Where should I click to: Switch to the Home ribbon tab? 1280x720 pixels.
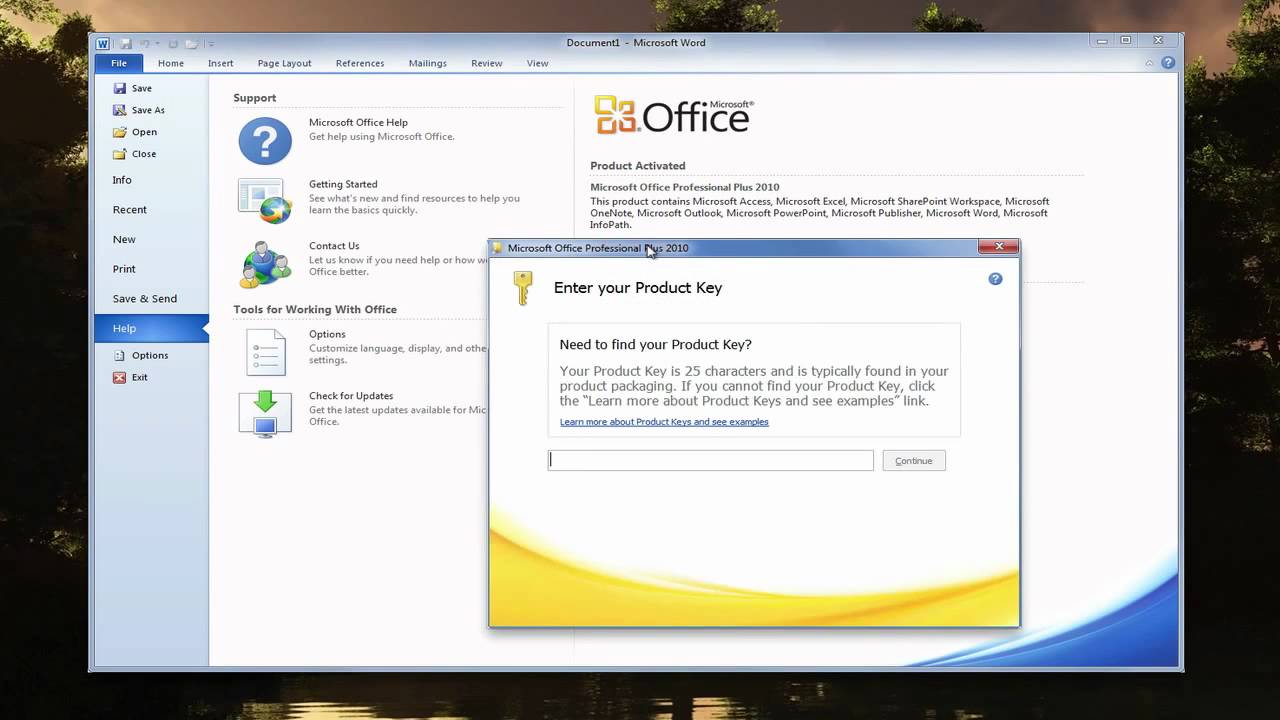171,63
